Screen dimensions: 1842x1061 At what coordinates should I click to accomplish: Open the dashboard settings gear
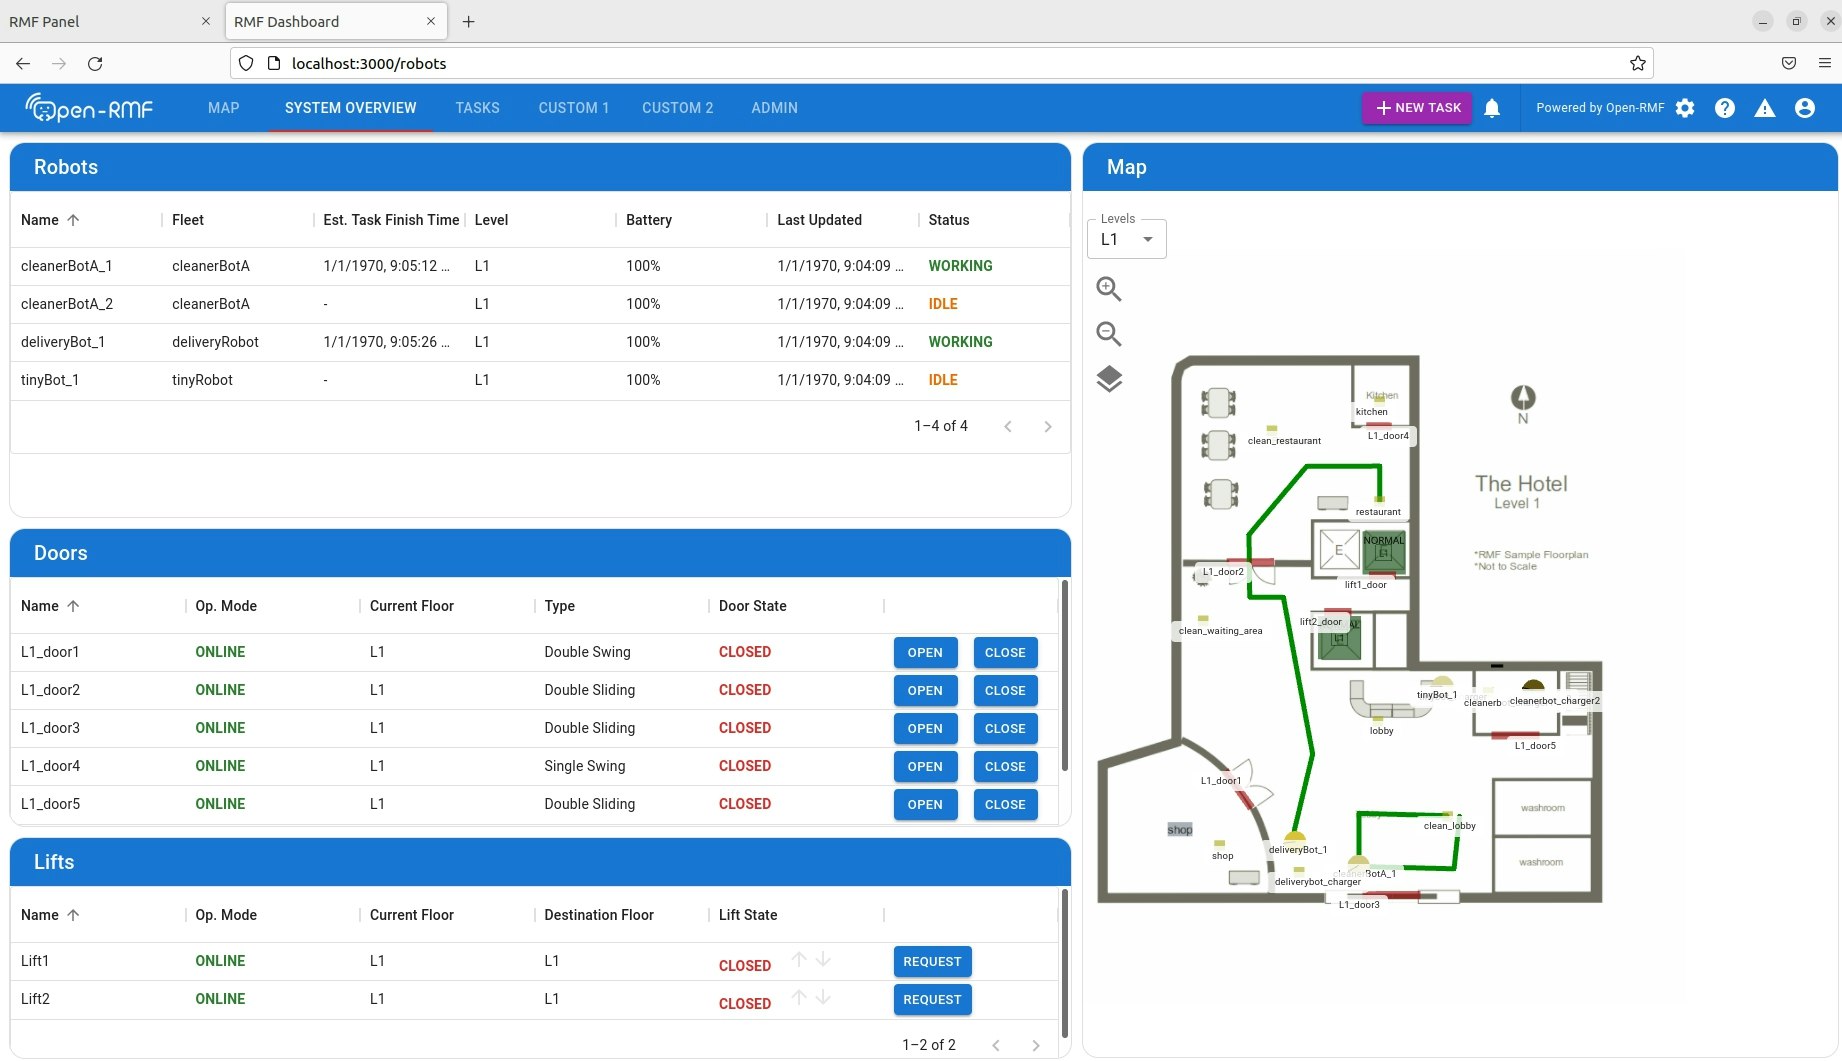pyautogui.click(x=1684, y=108)
